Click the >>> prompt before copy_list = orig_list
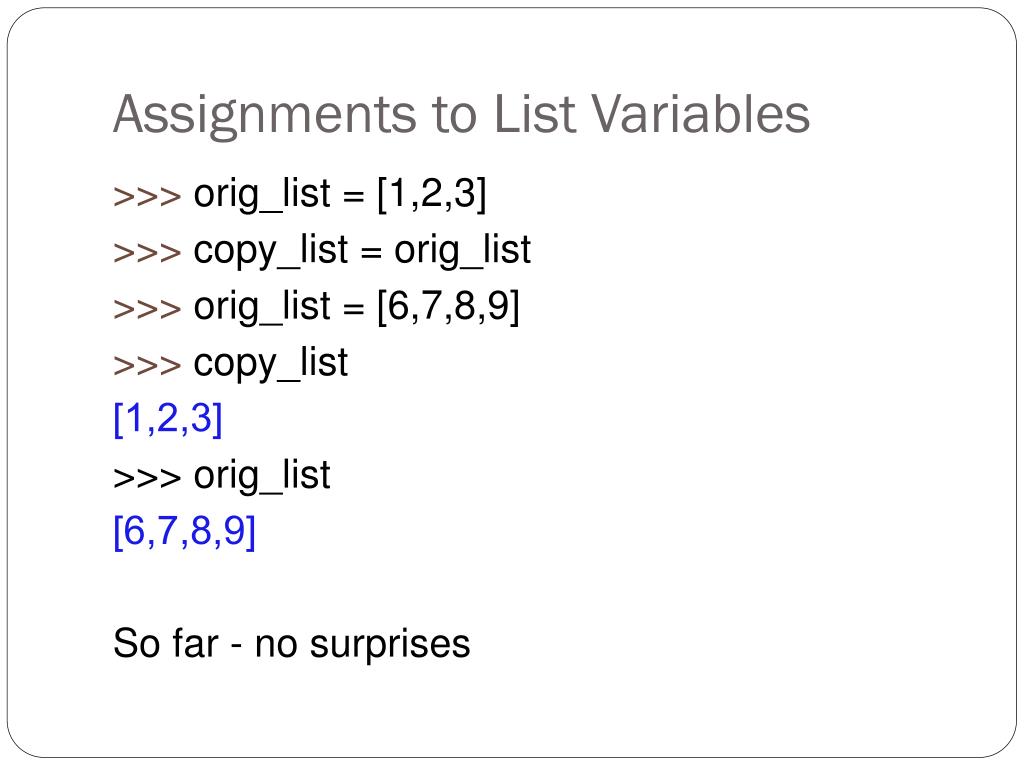Viewport: 1024px width, 768px height. [x=147, y=252]
